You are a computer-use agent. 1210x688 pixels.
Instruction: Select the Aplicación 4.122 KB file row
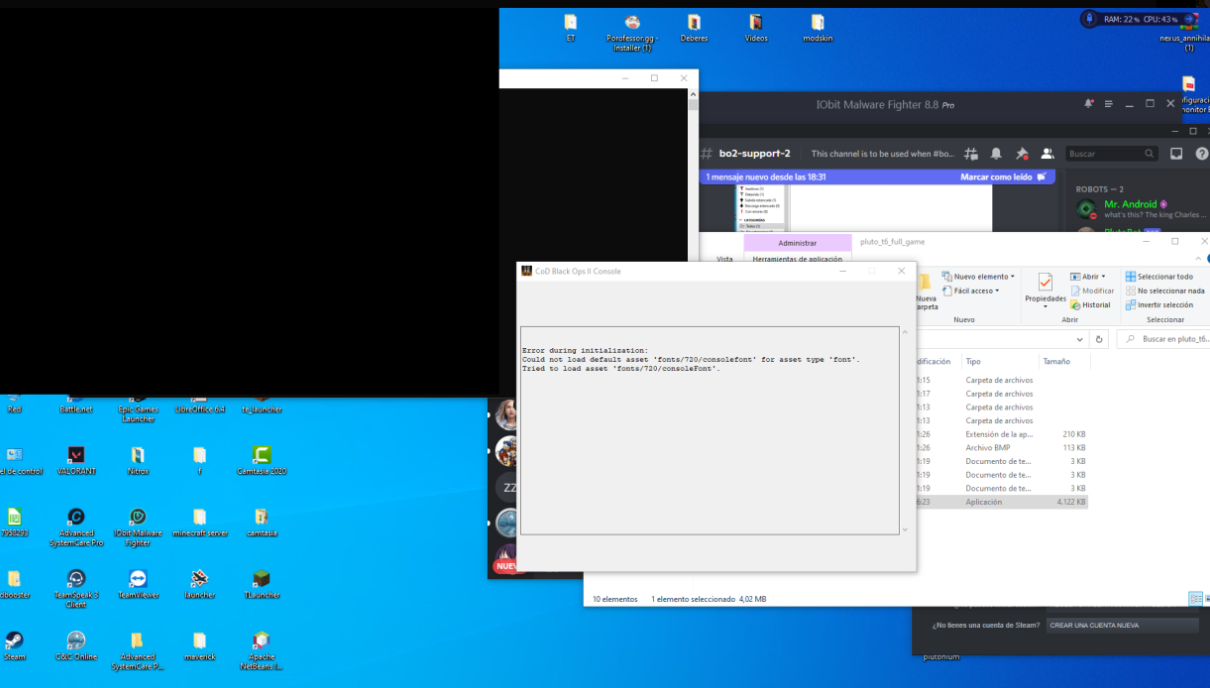[x=1000, y=502]
